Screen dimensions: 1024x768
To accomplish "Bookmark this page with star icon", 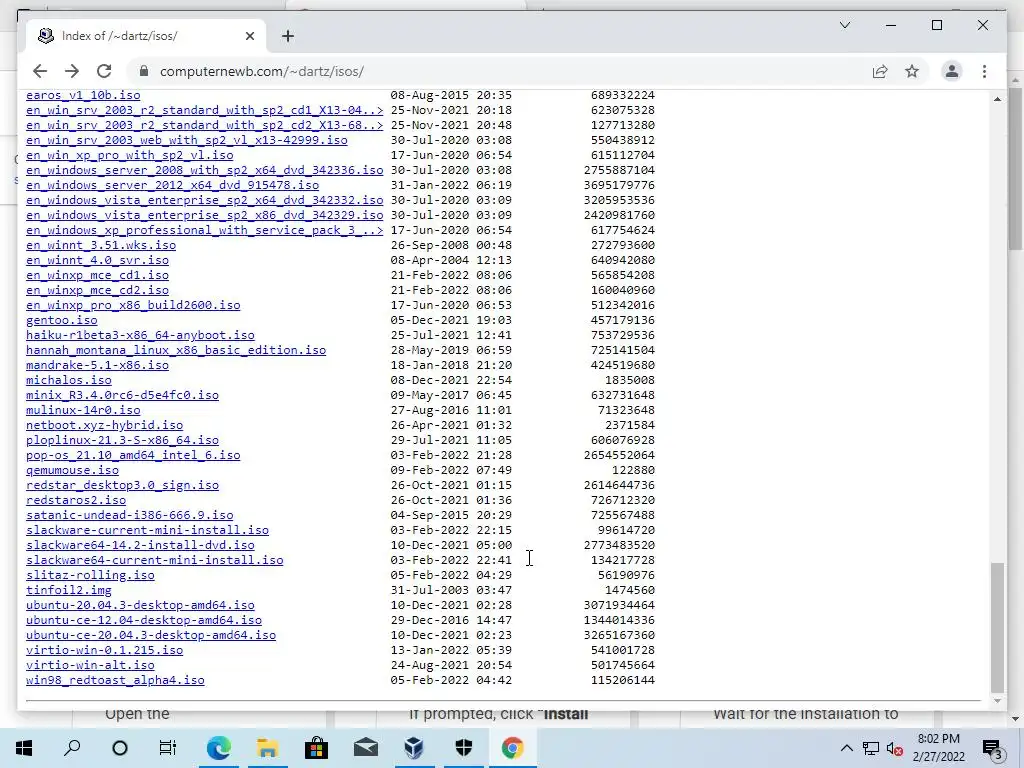I will [912, 71].
